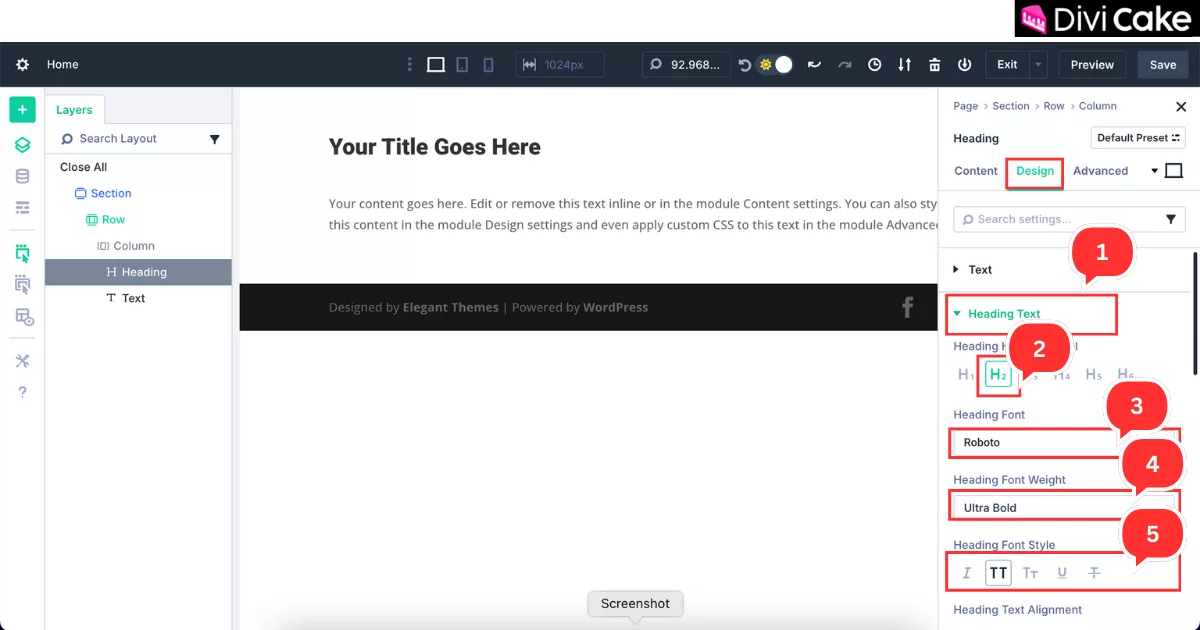
Task: Toggle underline heading font style
Action: tap(1062, 573)
